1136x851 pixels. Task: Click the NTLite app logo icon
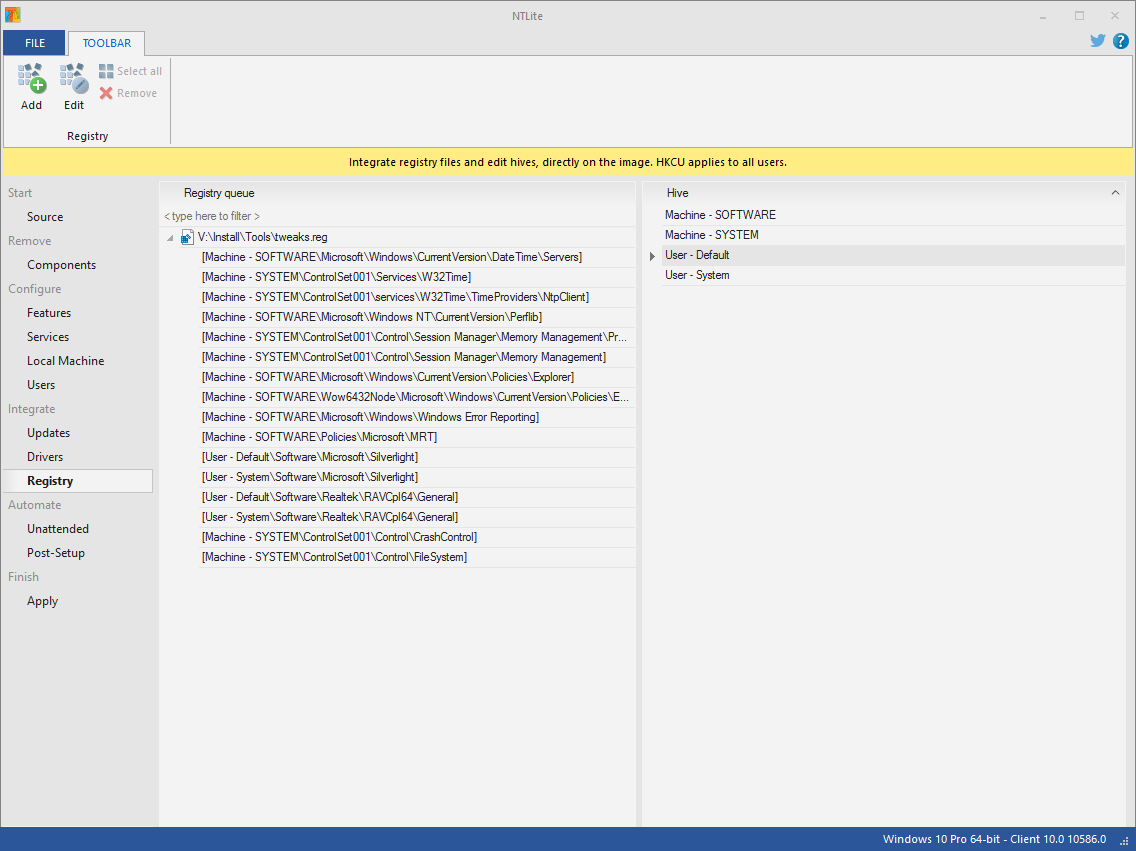(13, 15)
